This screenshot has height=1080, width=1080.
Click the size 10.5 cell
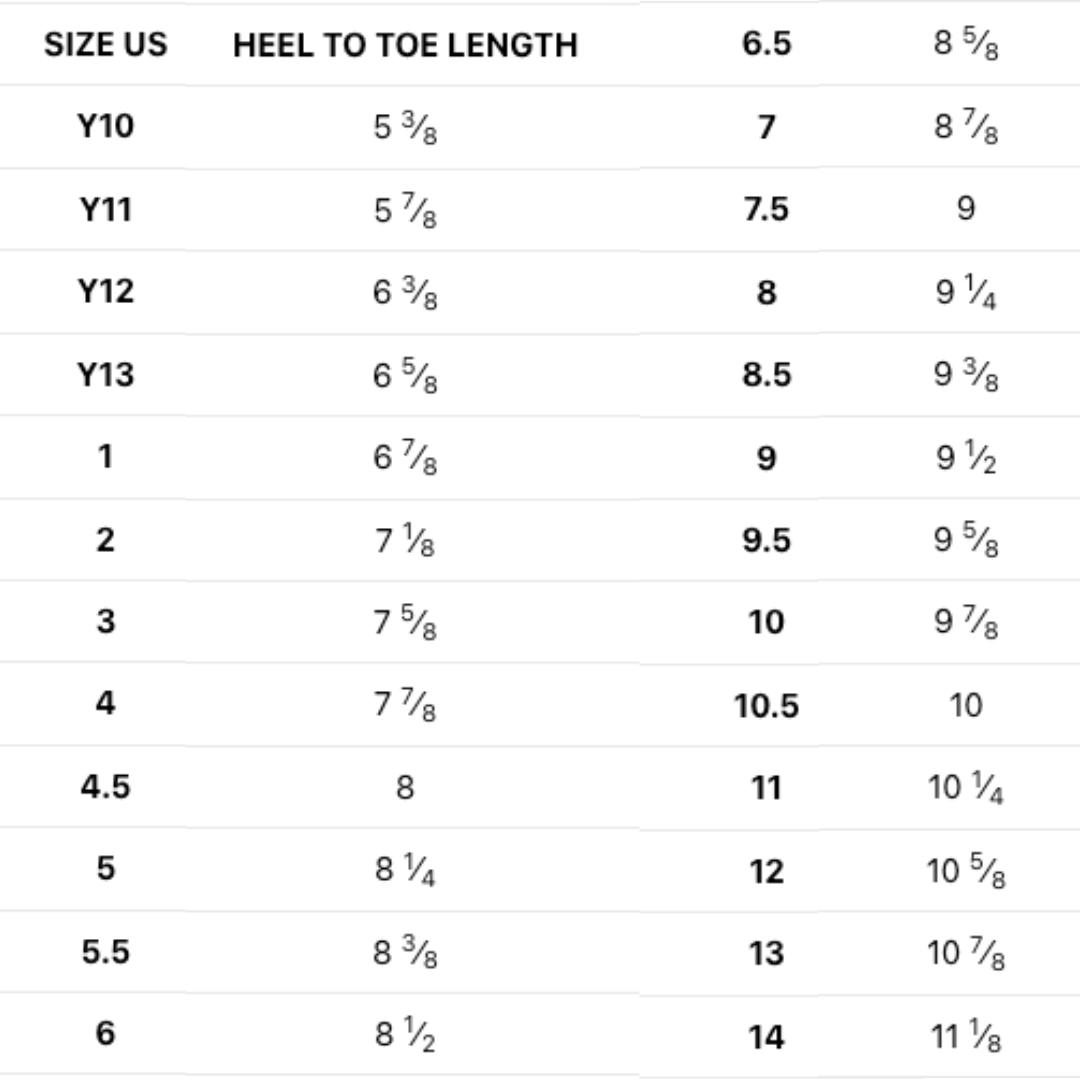[x=766, y=706]
